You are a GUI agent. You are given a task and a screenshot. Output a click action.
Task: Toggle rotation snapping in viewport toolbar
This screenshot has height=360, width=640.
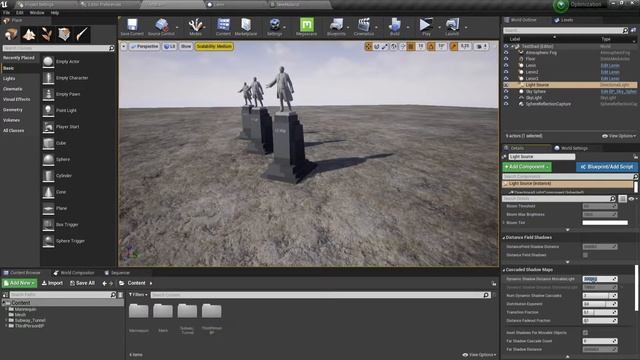(x=431, y=47)
